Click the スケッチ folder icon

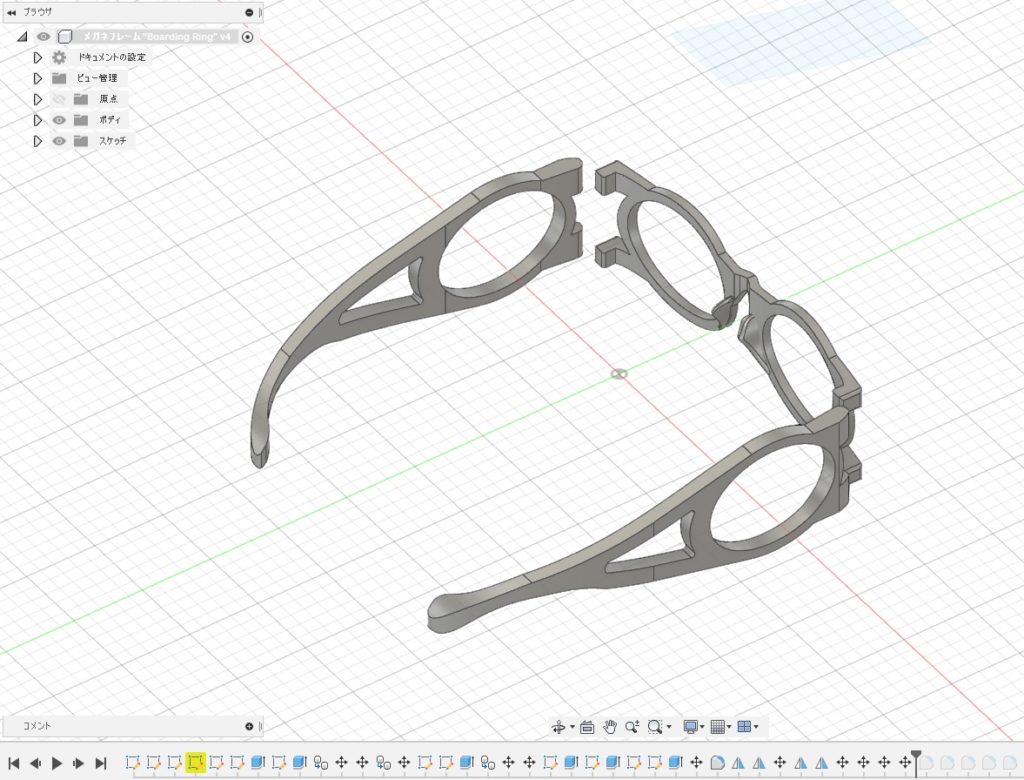point(81,141)
